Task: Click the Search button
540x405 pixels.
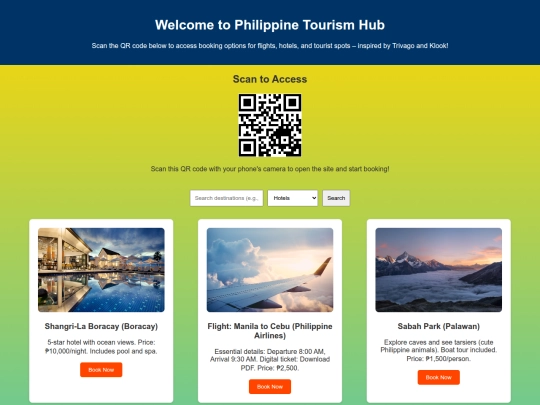Action: point(336,198)
